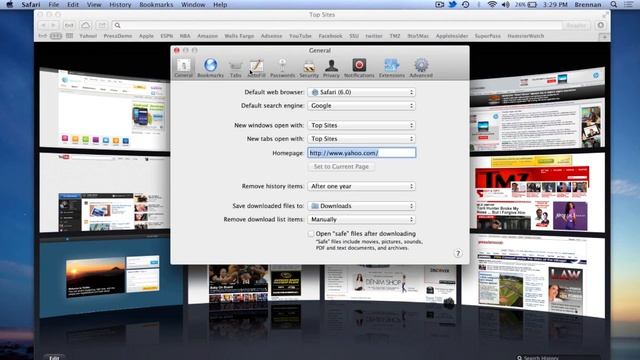This screenshot has height=360, width=640.
Task: Open the Default search engine dropdown
Action: tap(362, 106)
